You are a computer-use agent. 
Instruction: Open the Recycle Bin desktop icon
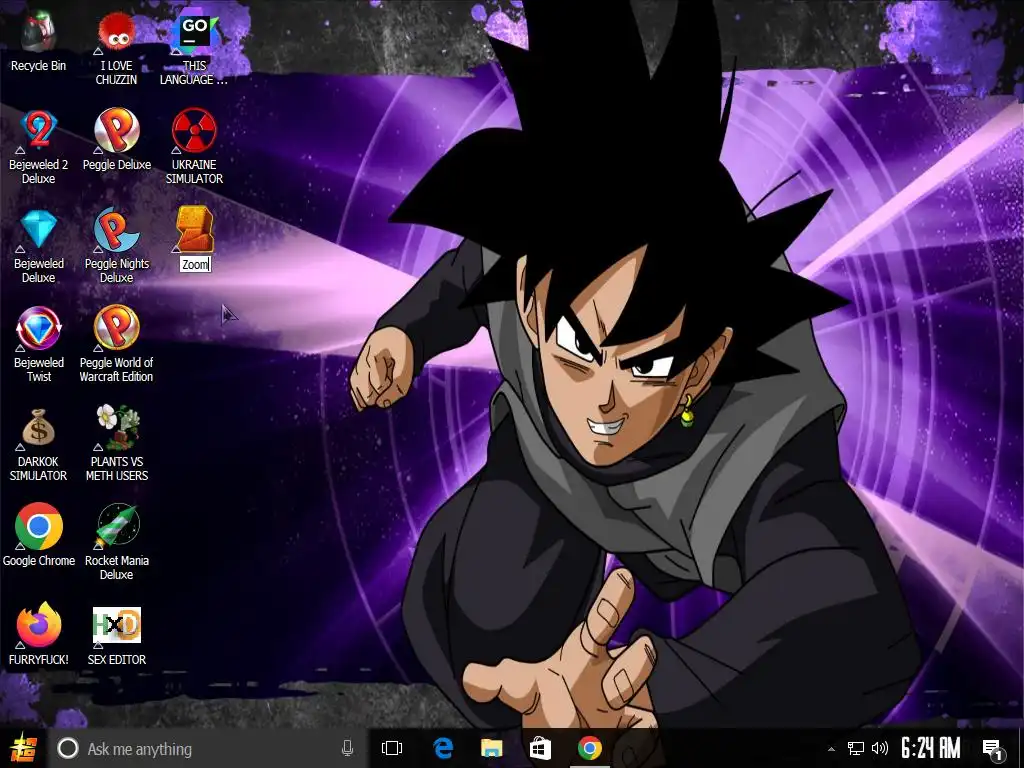[38, 33]
